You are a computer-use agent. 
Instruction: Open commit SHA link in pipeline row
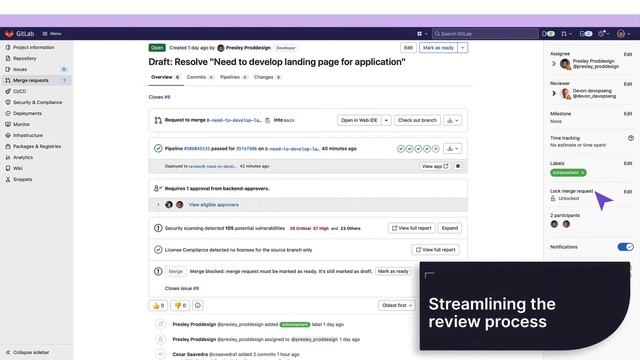click(x=246, y=149)
